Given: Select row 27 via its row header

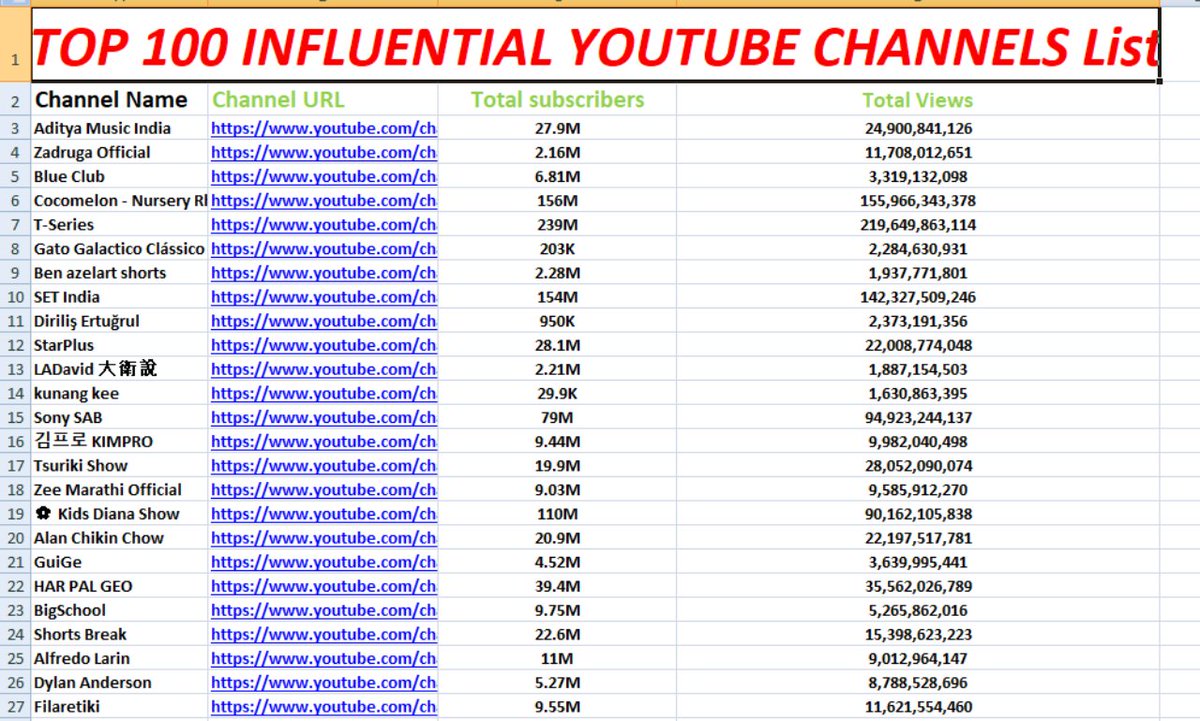Looking at the screenshot, I should tap(15, 707).
